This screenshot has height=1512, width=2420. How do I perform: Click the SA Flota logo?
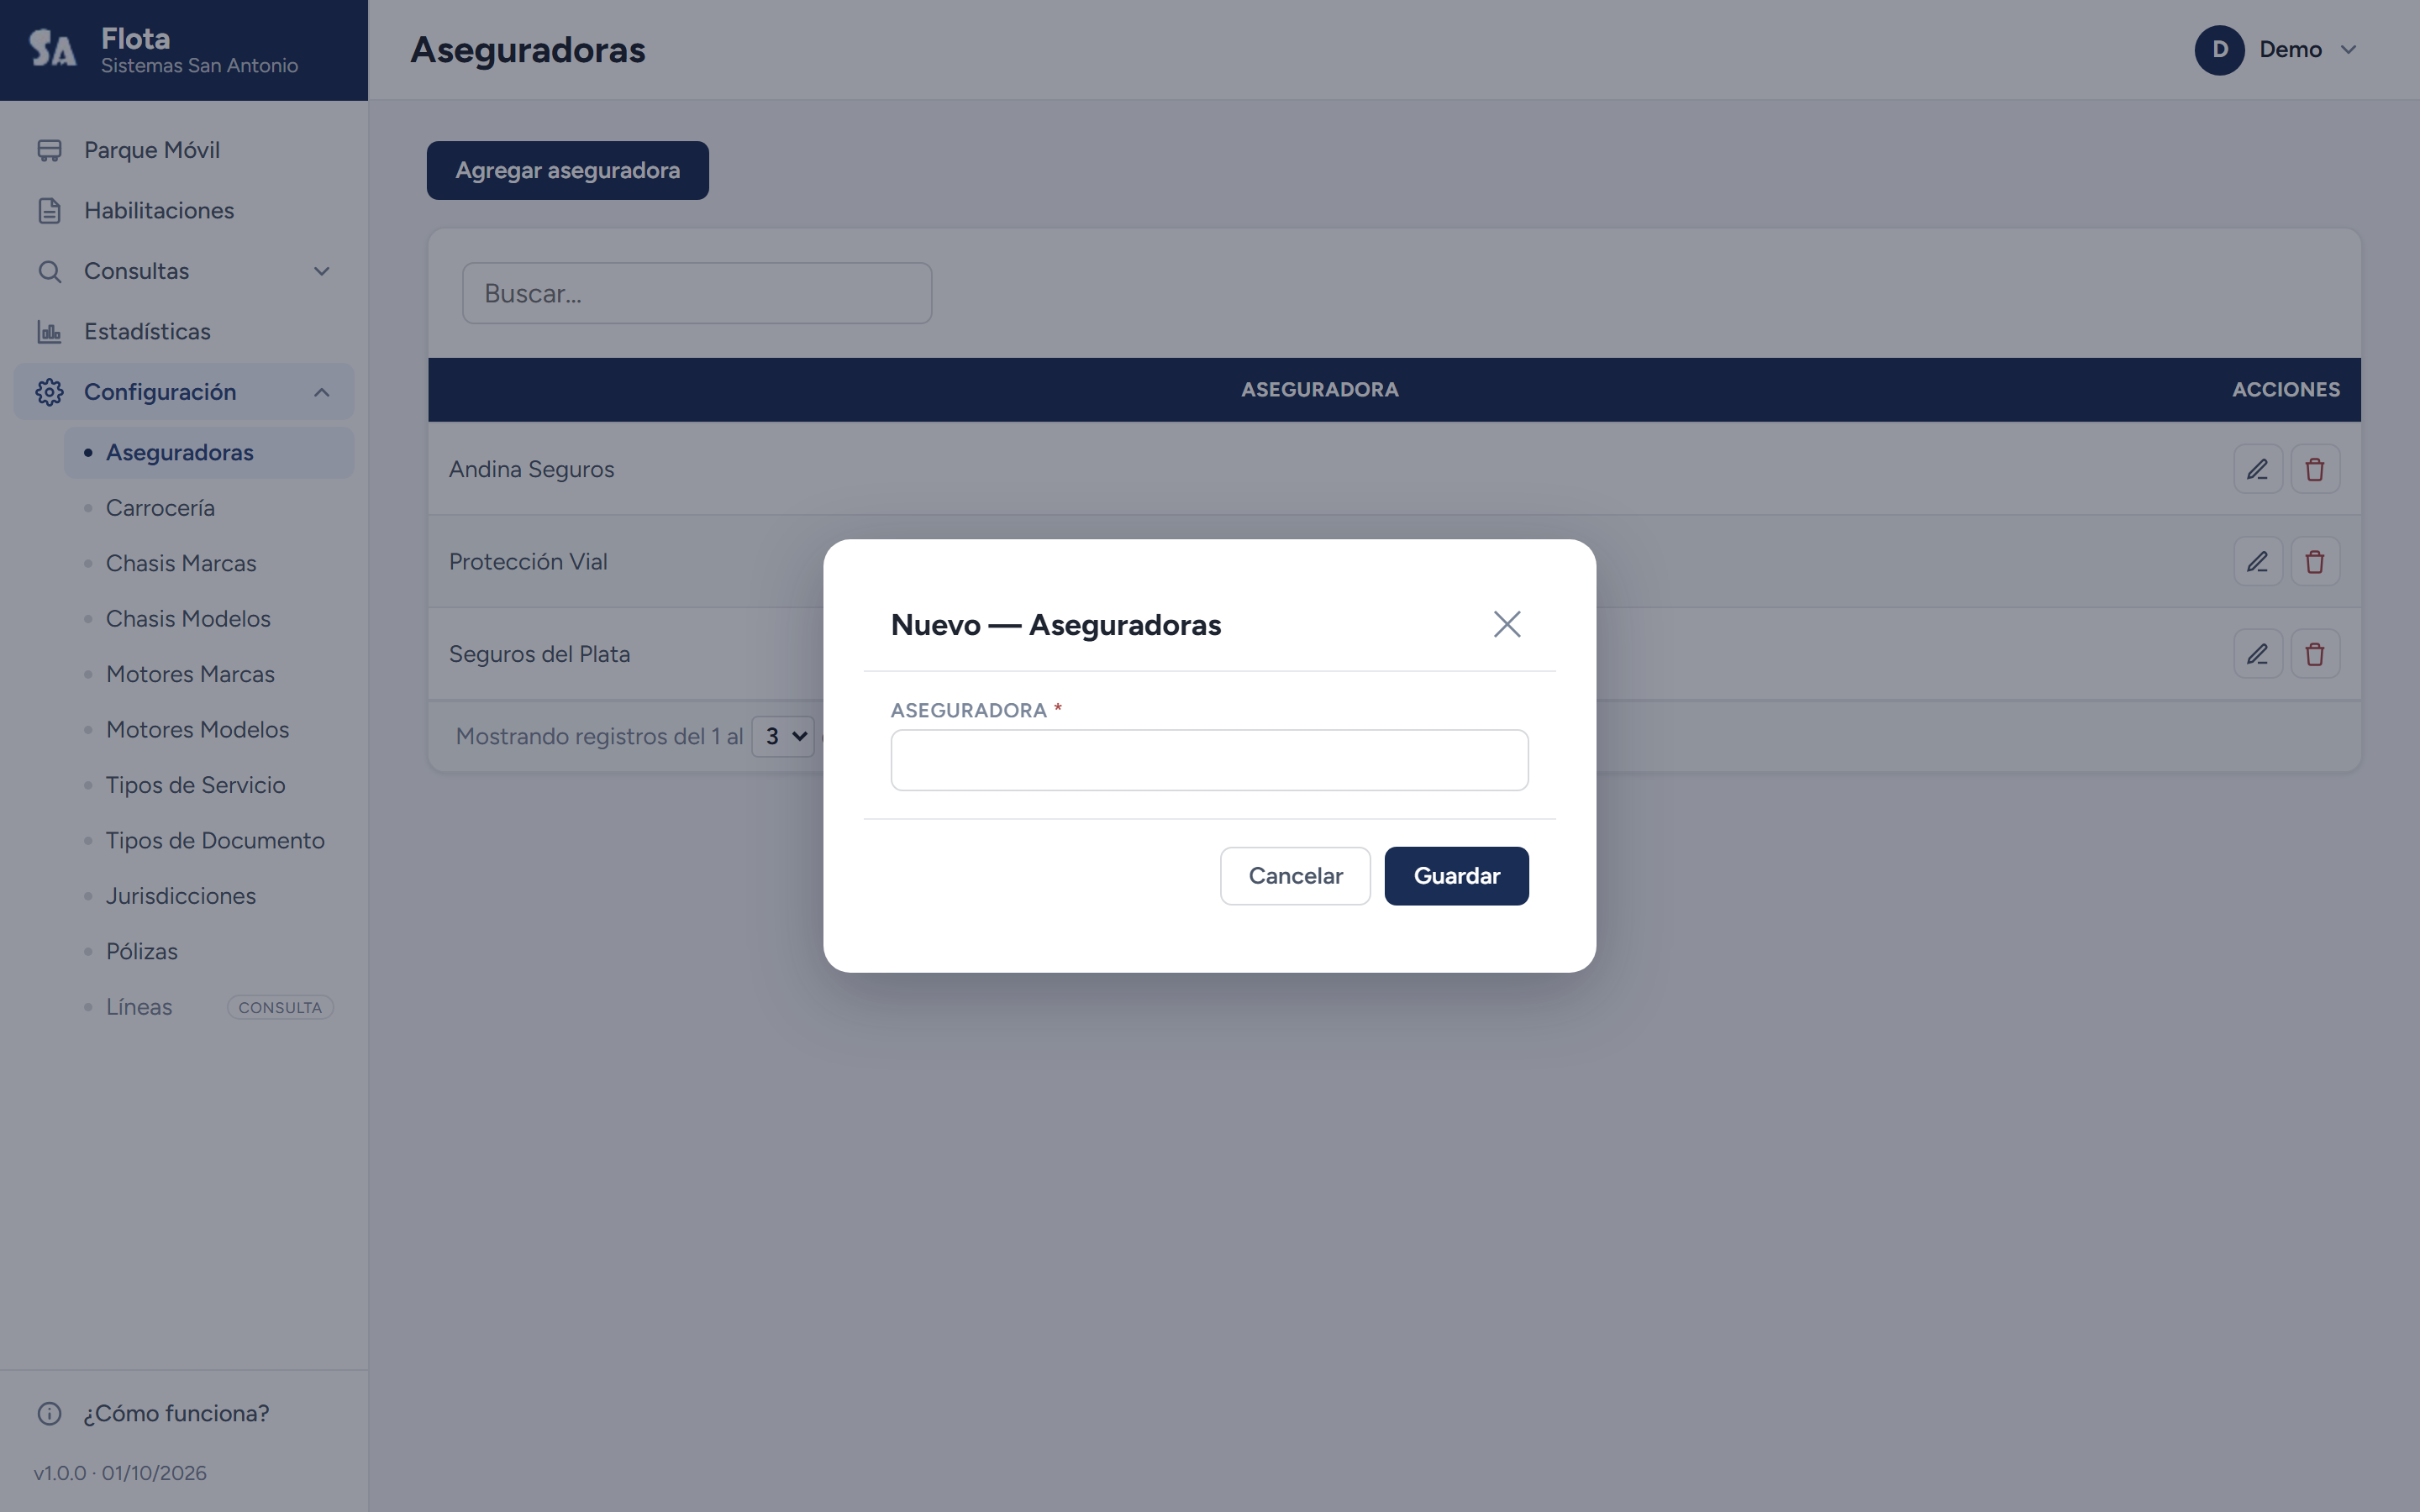click(x=53, y=48)
